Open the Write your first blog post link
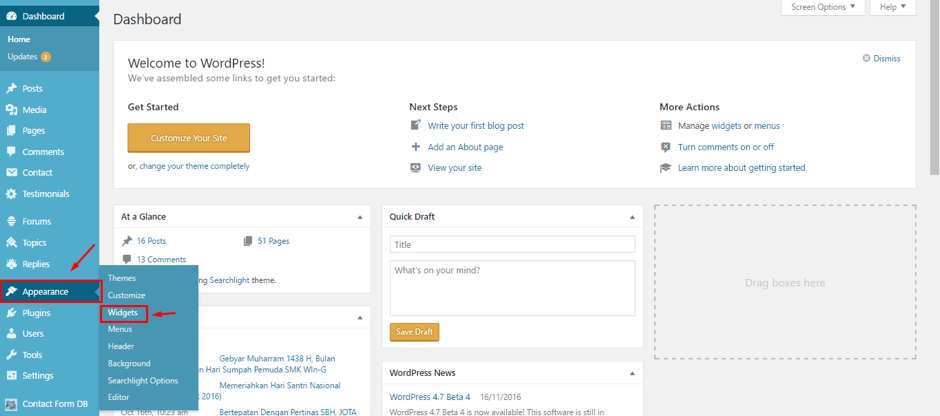The image size is (940, 416). click(476, 126)
